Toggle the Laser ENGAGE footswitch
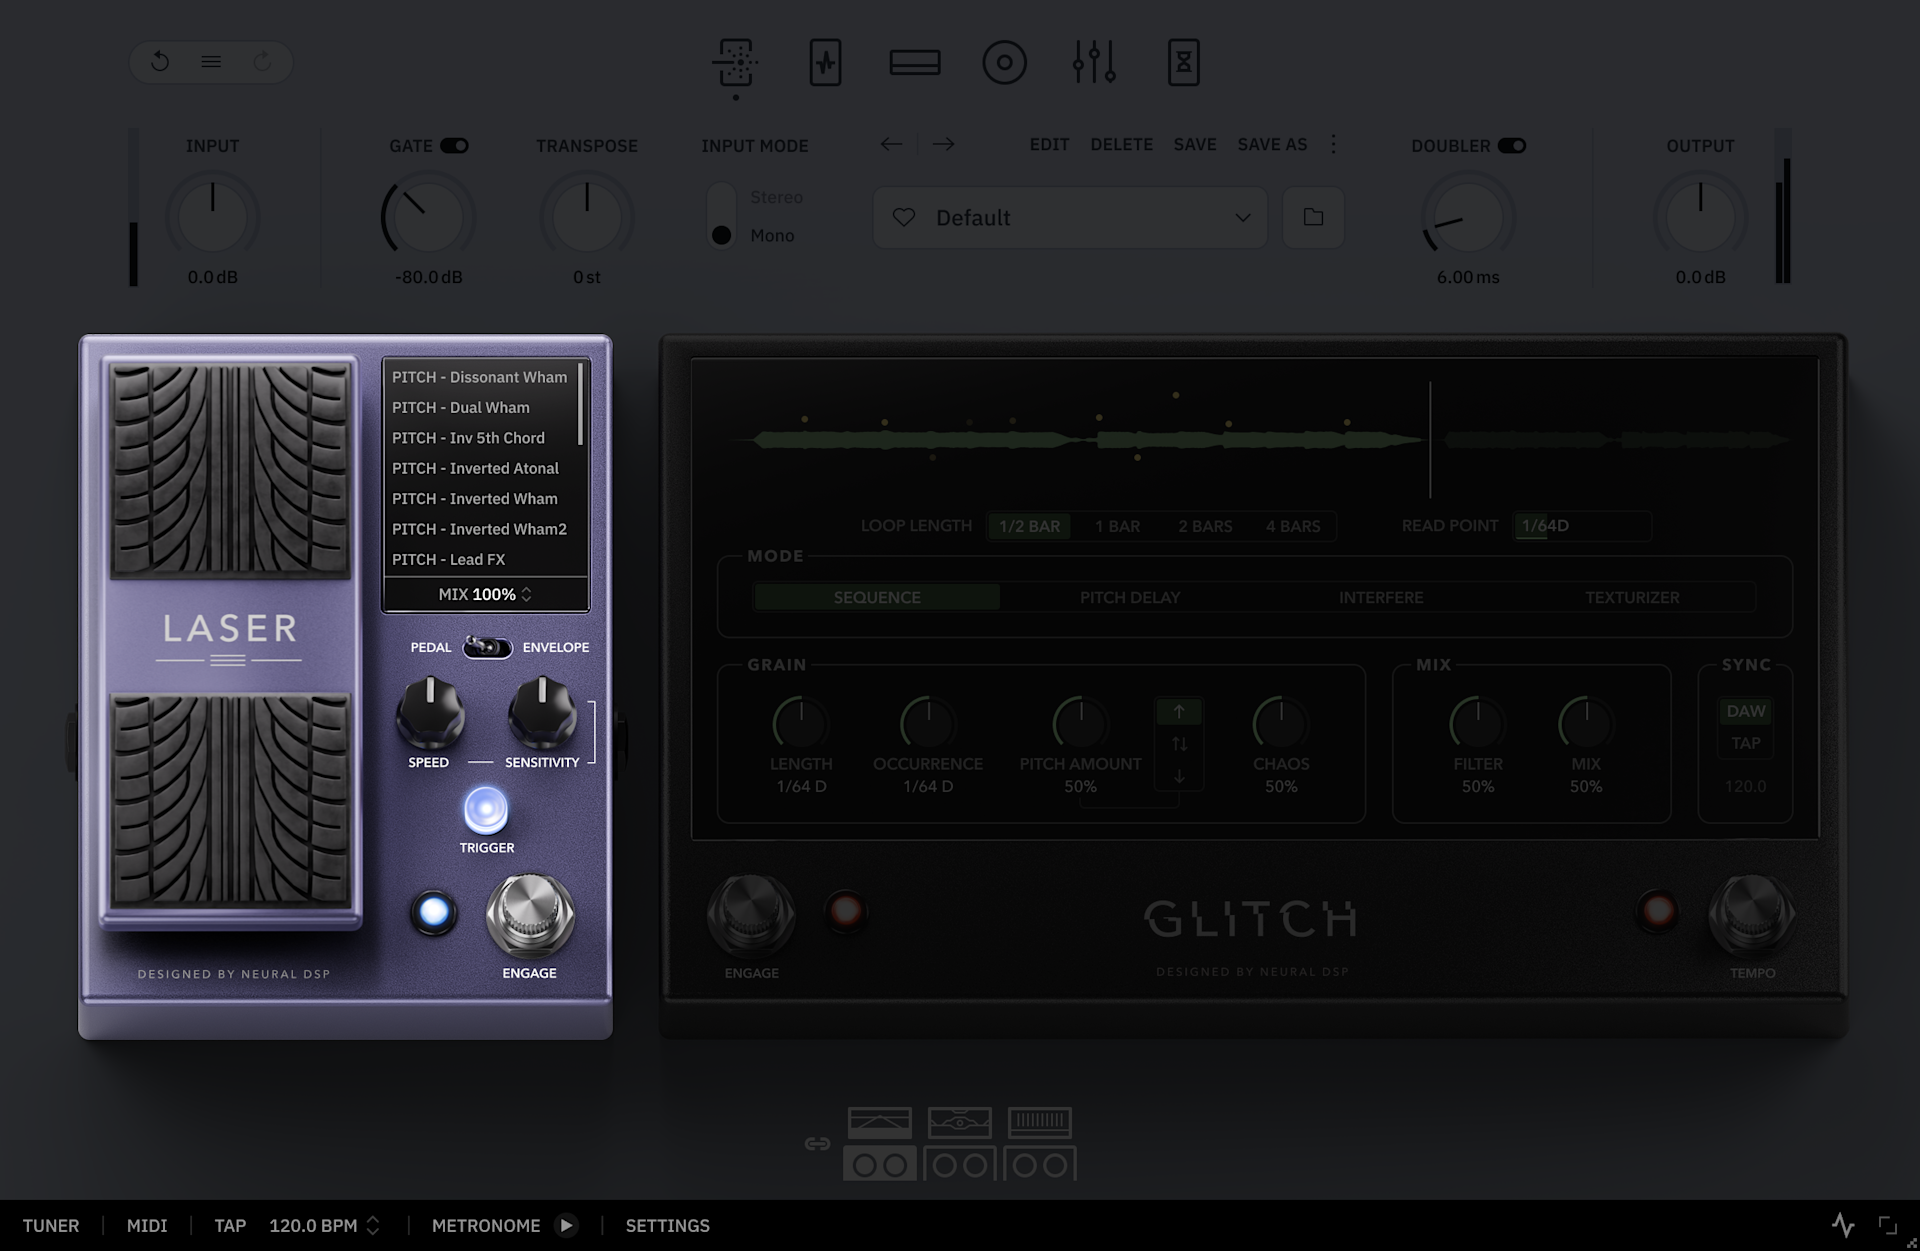Screen dimensions: 1920x1251 pos(530,914)
